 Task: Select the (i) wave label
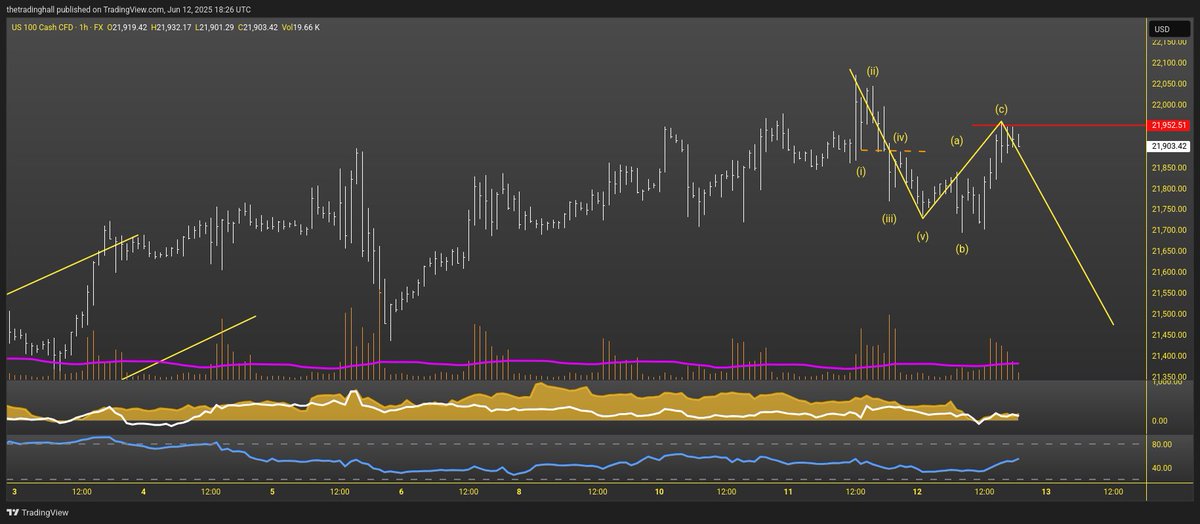860,172
